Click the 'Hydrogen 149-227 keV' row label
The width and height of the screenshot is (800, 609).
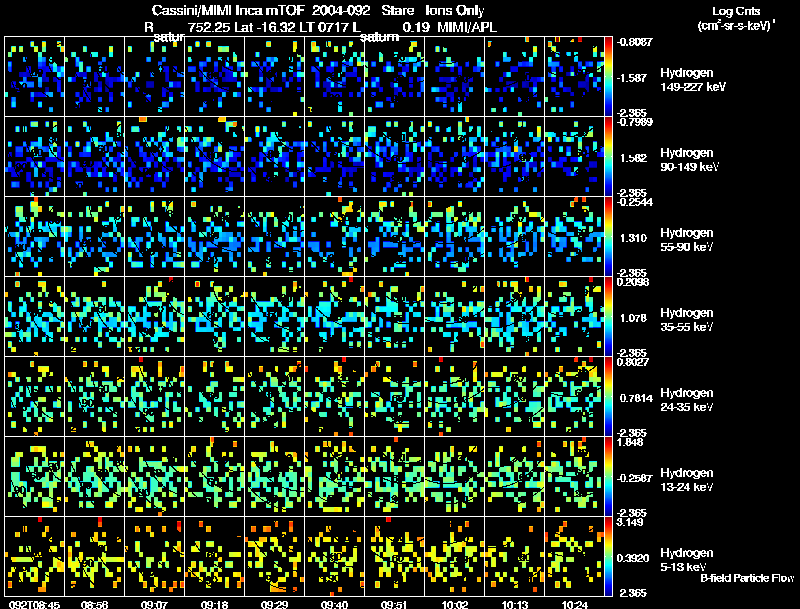point(693,80)
